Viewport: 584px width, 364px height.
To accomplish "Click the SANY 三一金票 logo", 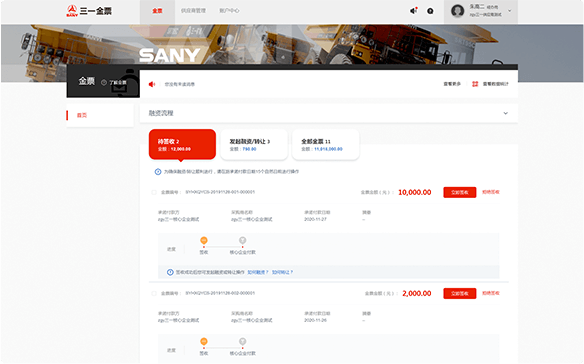I will point(89,11).
